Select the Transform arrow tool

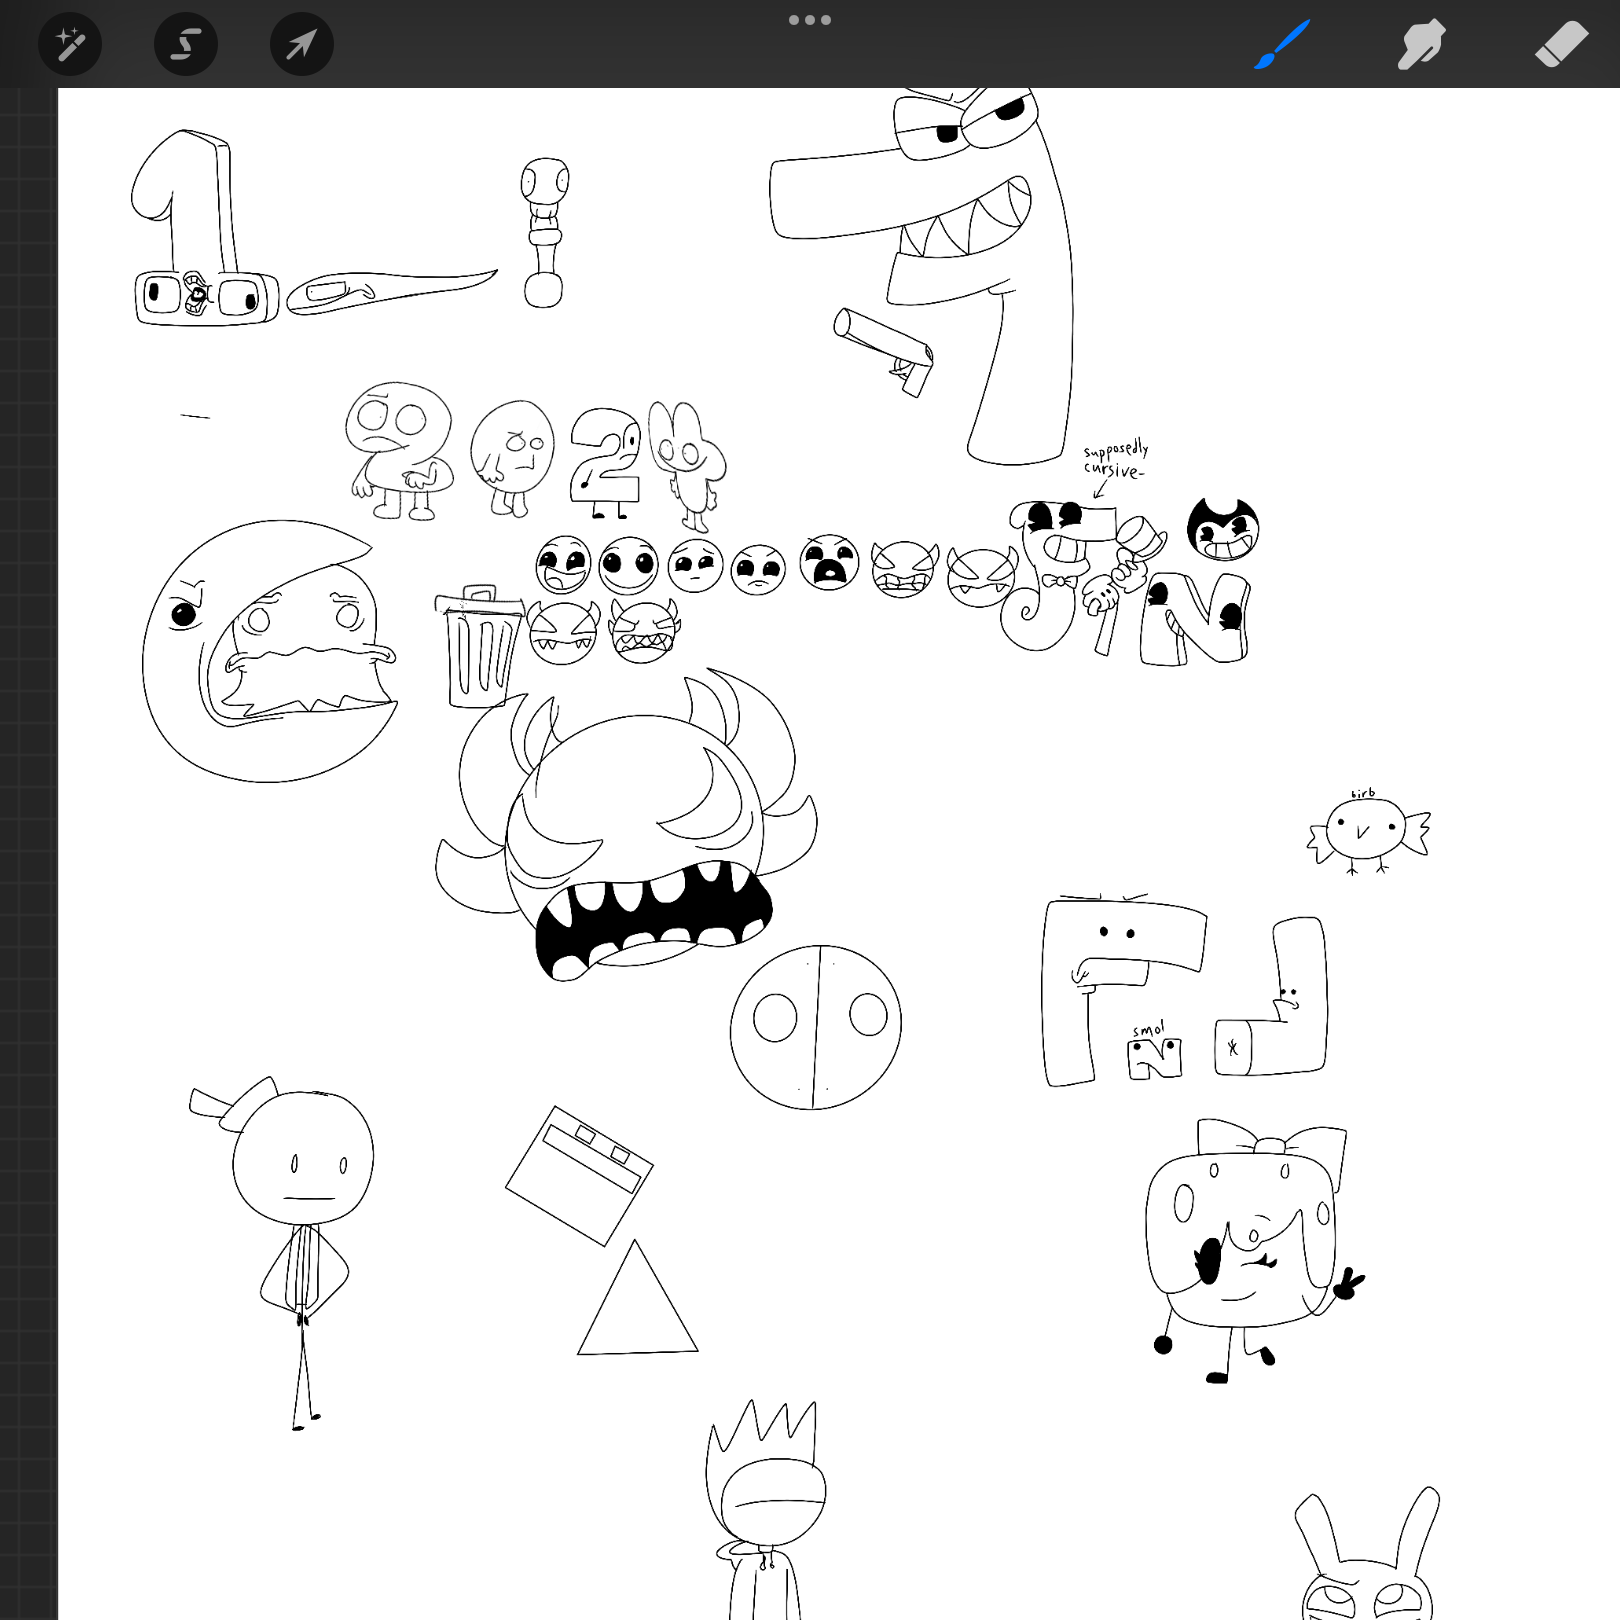point(301,45)
